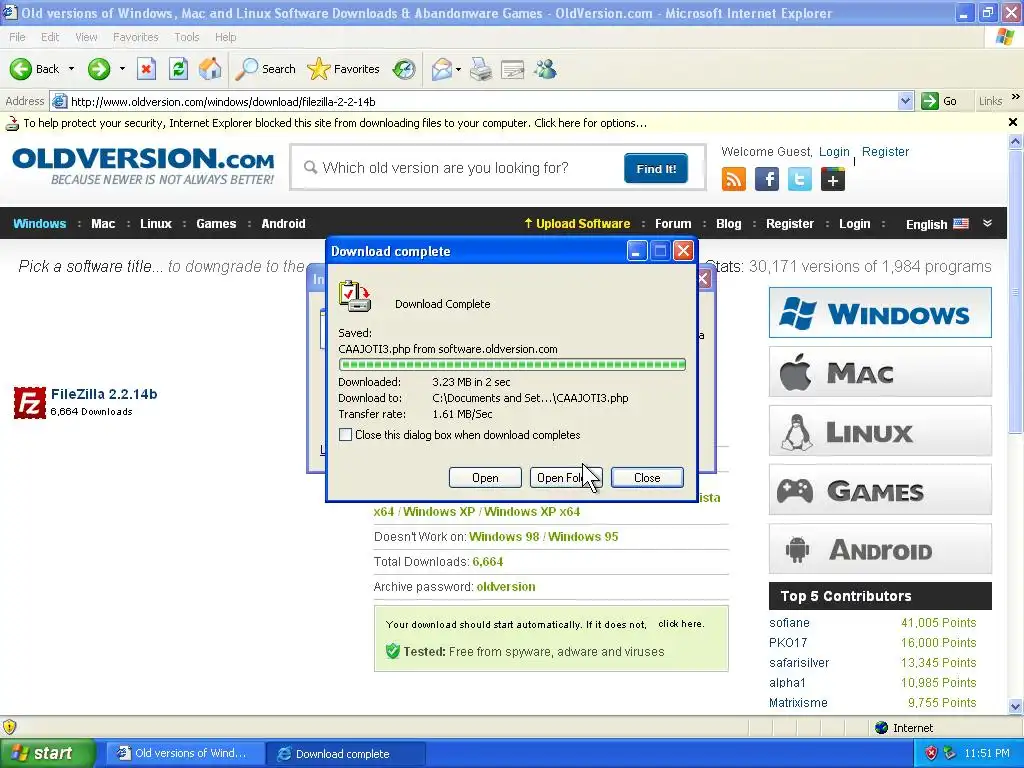Click the green Forward arrow icon
This screenshot has width=1024, height=768.
click(99, 69)
